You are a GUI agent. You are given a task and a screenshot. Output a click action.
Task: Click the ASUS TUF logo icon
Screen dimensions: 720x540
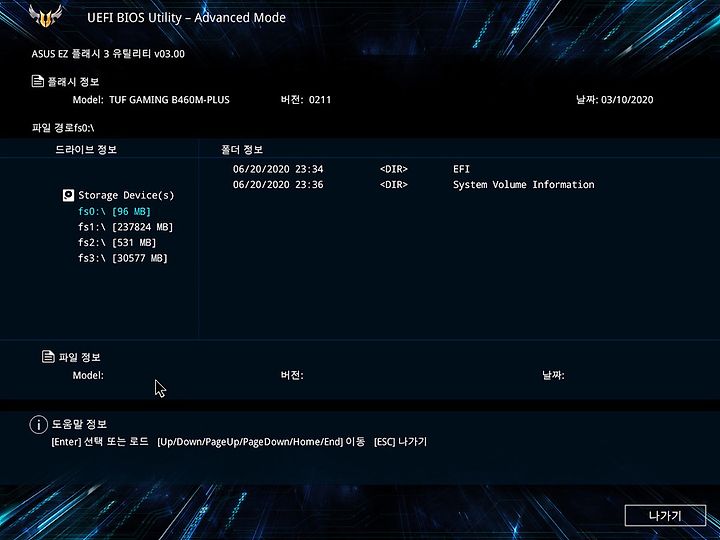(x=45, y=16)
